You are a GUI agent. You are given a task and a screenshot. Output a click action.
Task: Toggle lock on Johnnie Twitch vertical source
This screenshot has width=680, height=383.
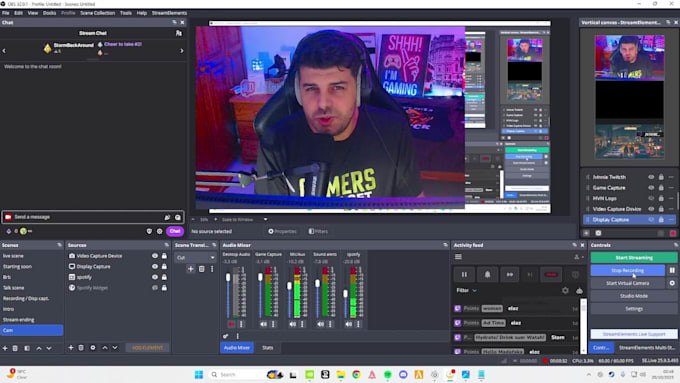[x=661, y=177]
